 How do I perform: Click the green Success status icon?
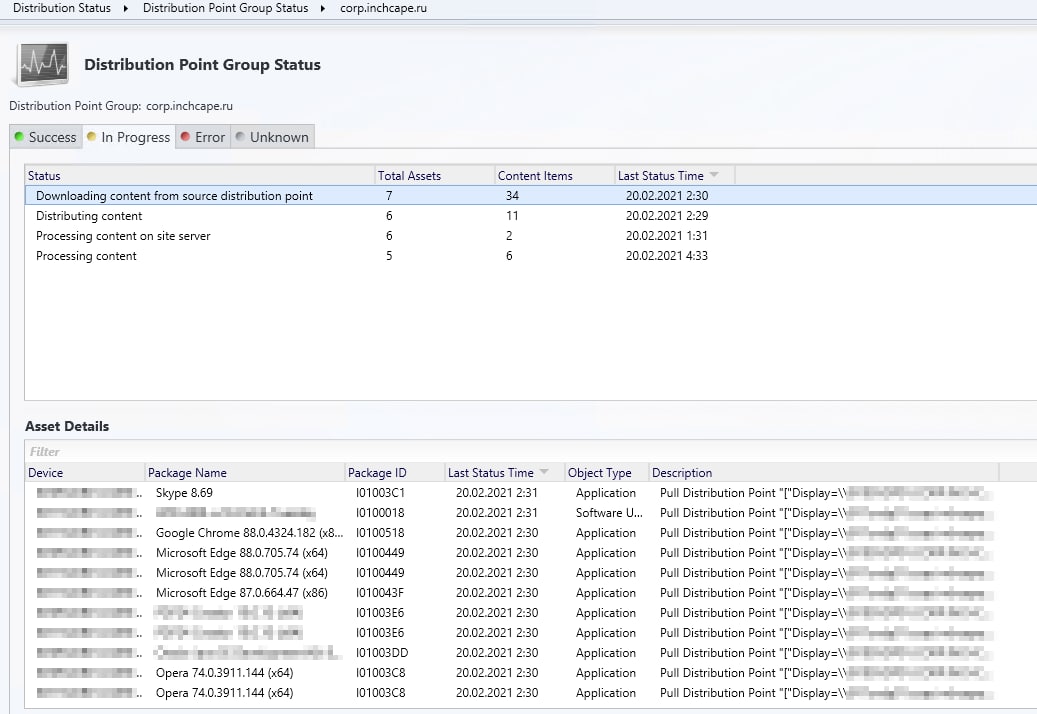coord(19,137)
